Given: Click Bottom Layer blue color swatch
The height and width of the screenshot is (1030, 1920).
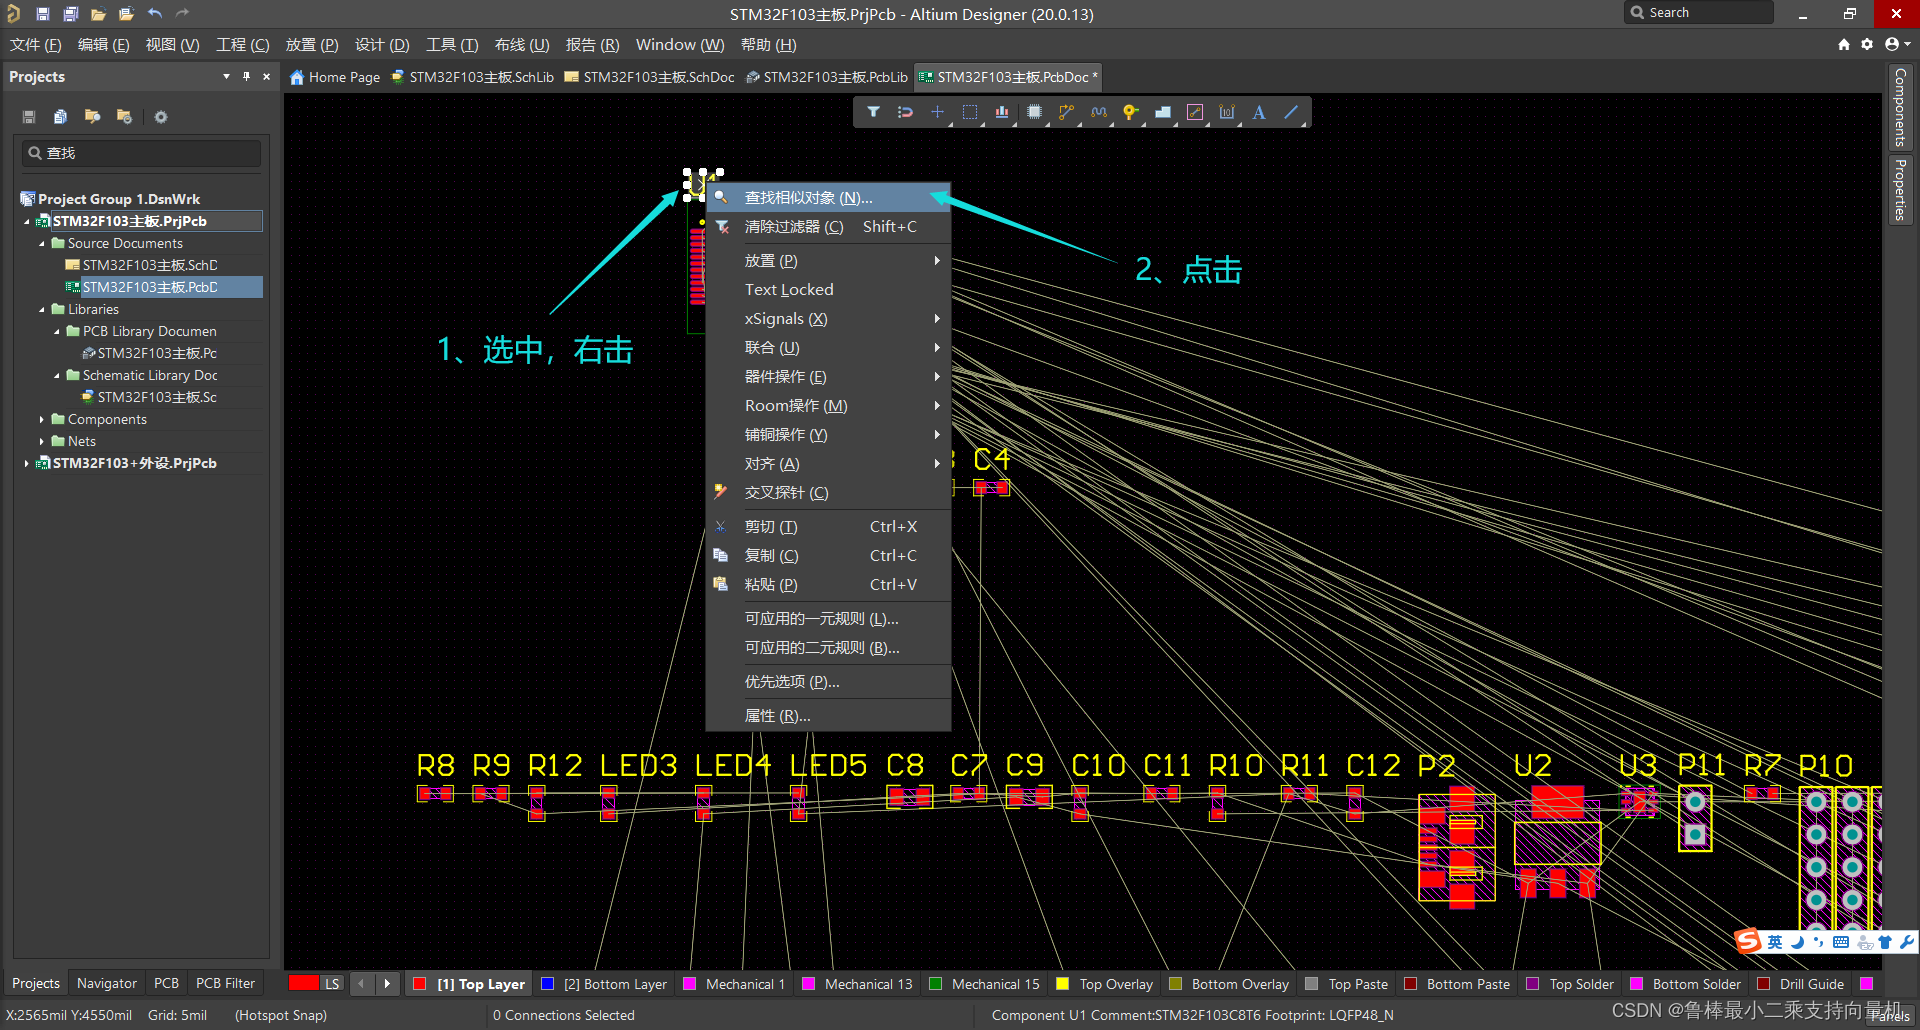Looking at the screenshot, I should 548,984.
